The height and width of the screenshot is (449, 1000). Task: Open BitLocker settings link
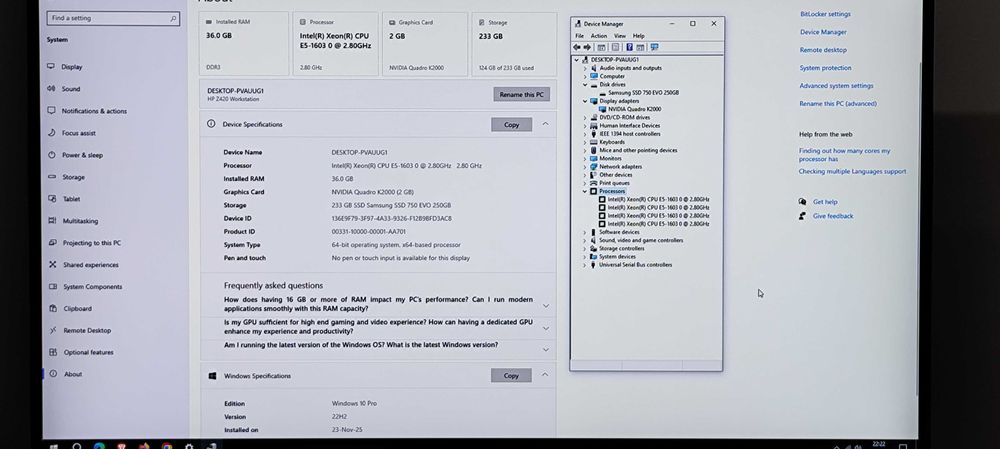(825, 14)
